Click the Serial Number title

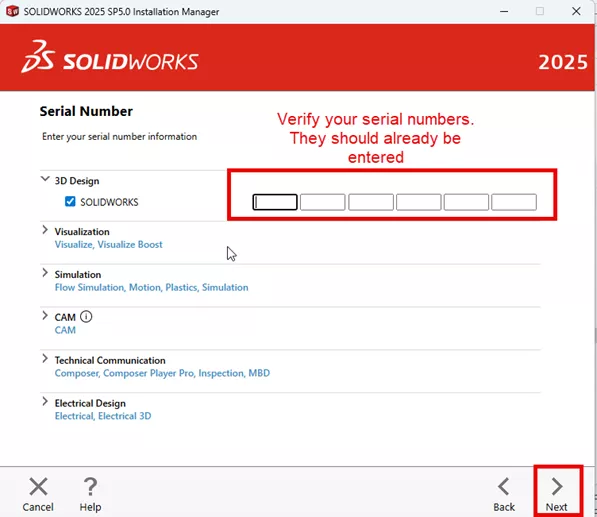coord(86,111)
